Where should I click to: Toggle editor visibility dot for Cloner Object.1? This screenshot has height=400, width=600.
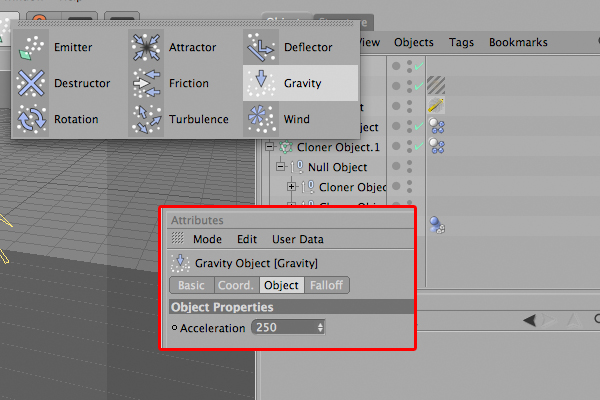409,143
